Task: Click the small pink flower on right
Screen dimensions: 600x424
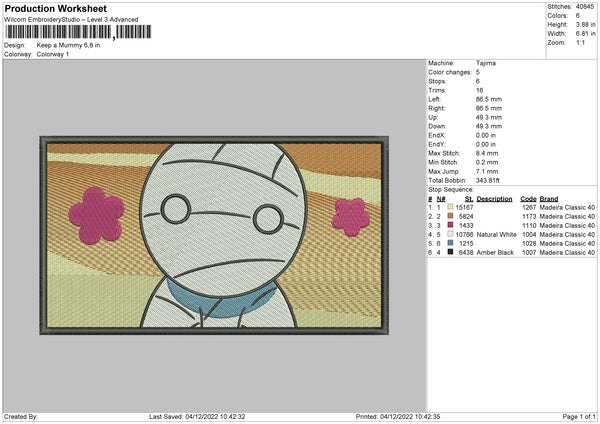Action: (x=351, y=217)
